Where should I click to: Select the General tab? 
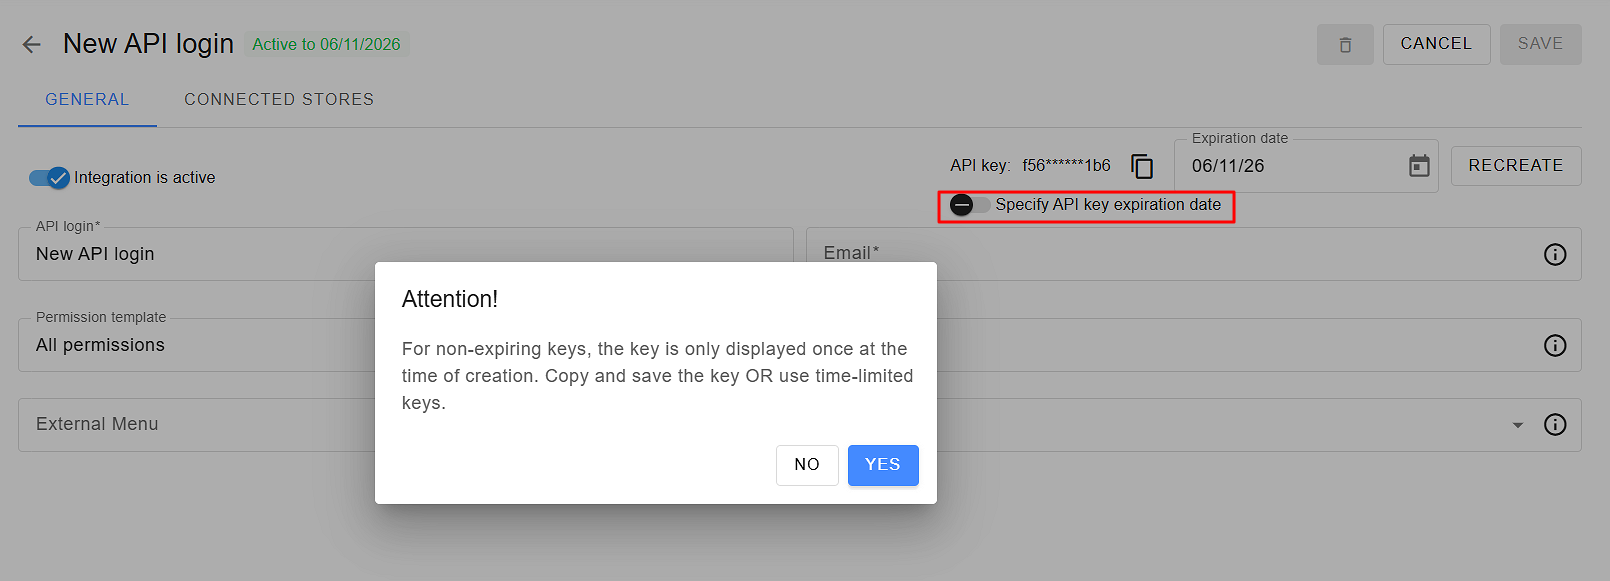click(x=87, y=100)
